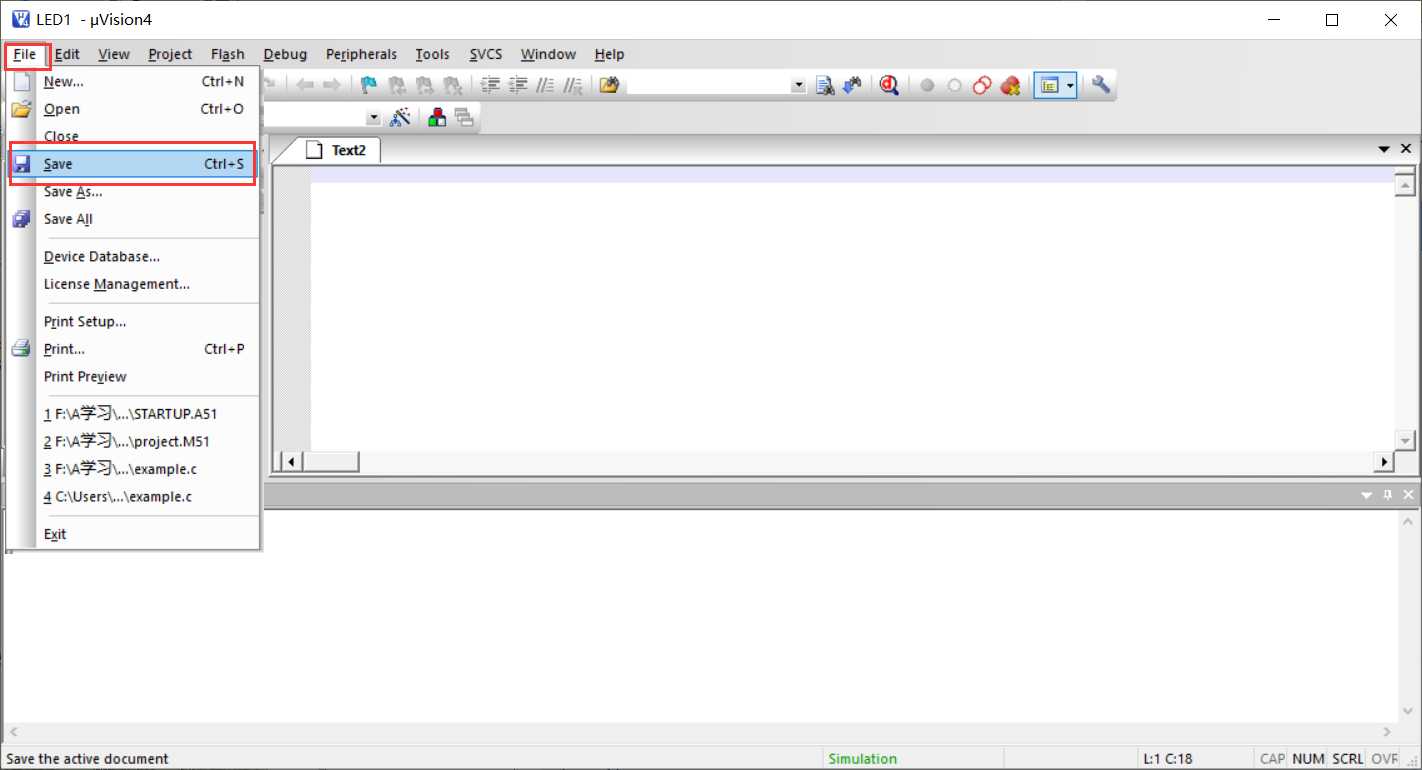Image resolution: width=1422 pixels, height=770 pixels.
Task: Open Target Options magic wand icon
Action: [400, 117]
